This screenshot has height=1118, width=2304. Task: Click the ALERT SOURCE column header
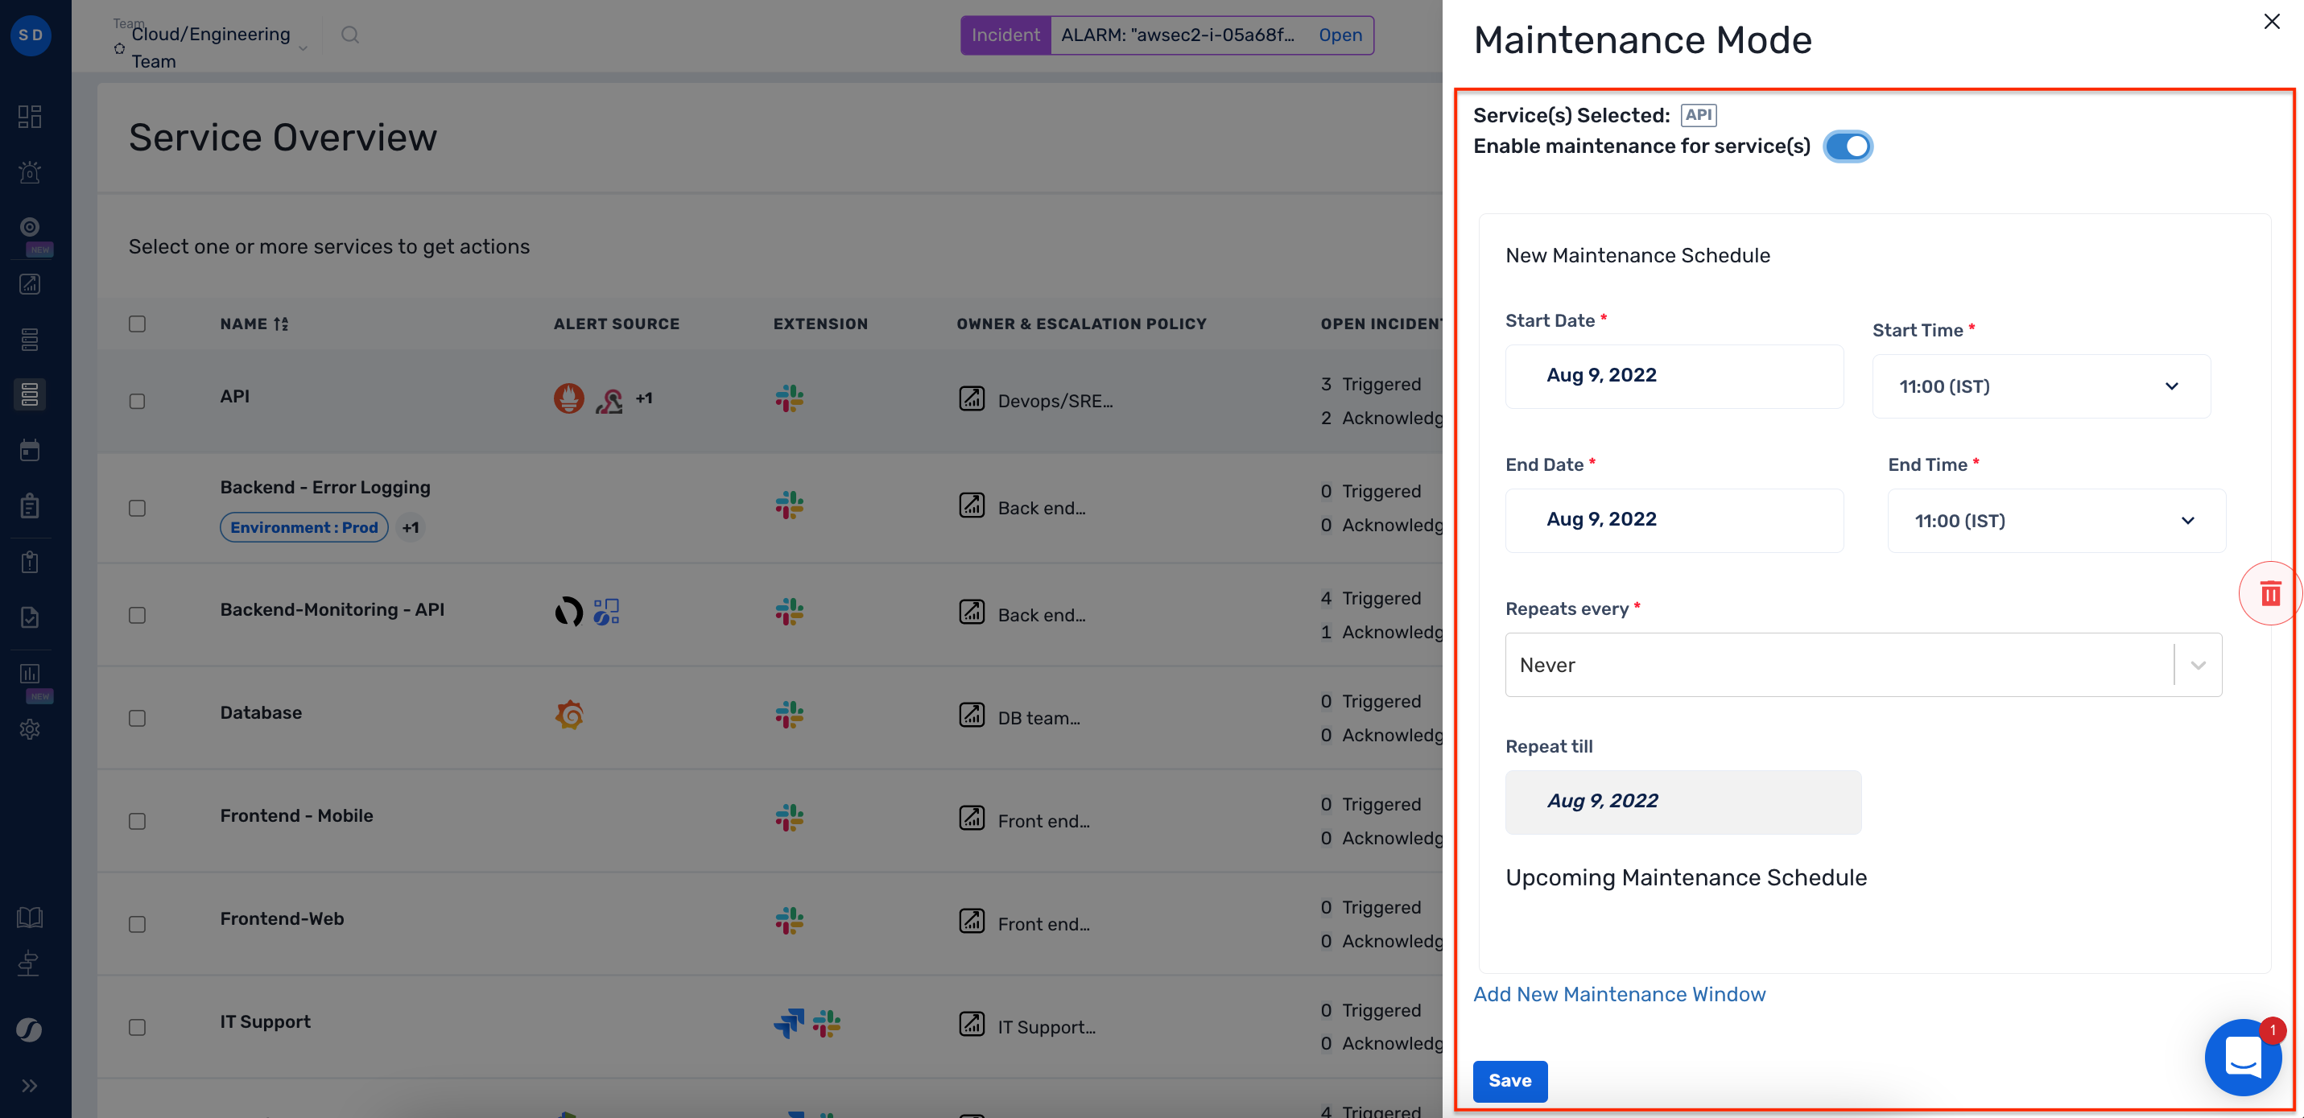tap(616, 324)
